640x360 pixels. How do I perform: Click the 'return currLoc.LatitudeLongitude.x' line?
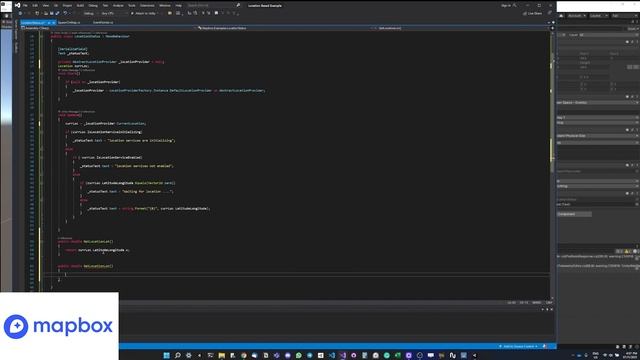97,250
